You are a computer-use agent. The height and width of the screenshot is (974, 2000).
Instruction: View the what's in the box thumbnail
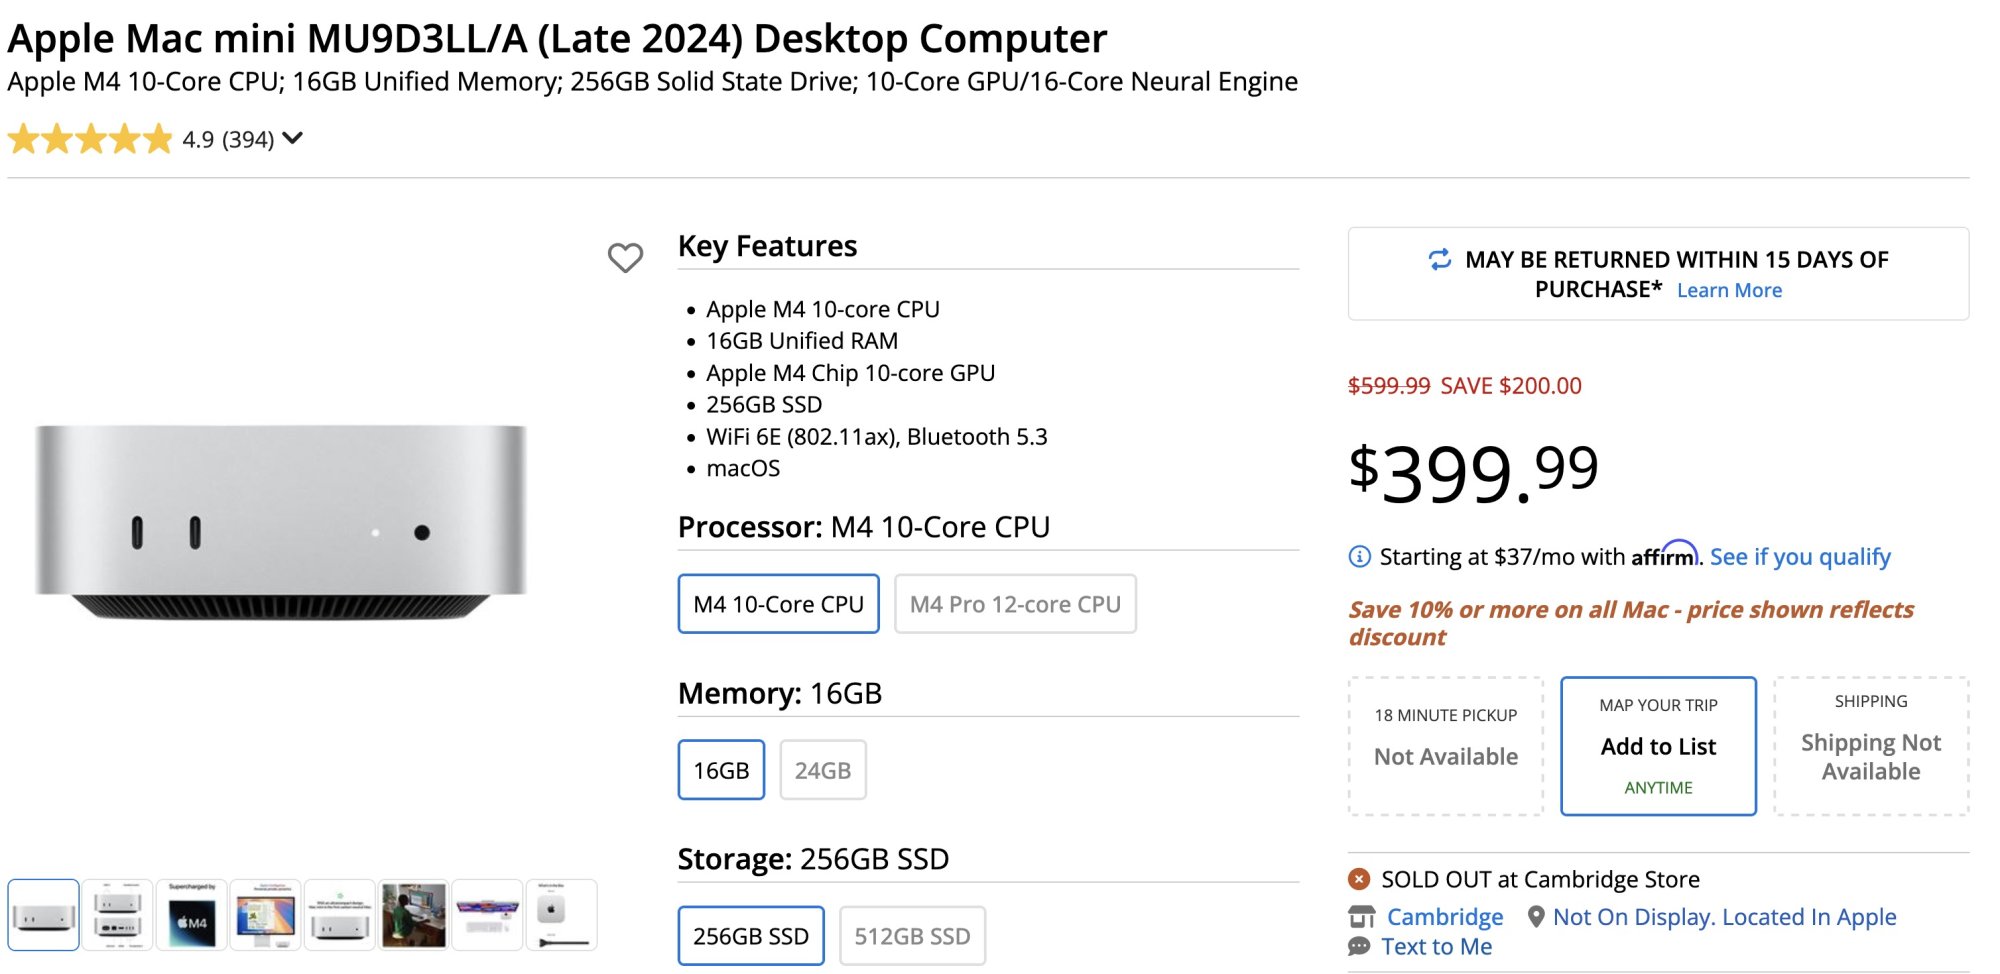click(561, 915)
